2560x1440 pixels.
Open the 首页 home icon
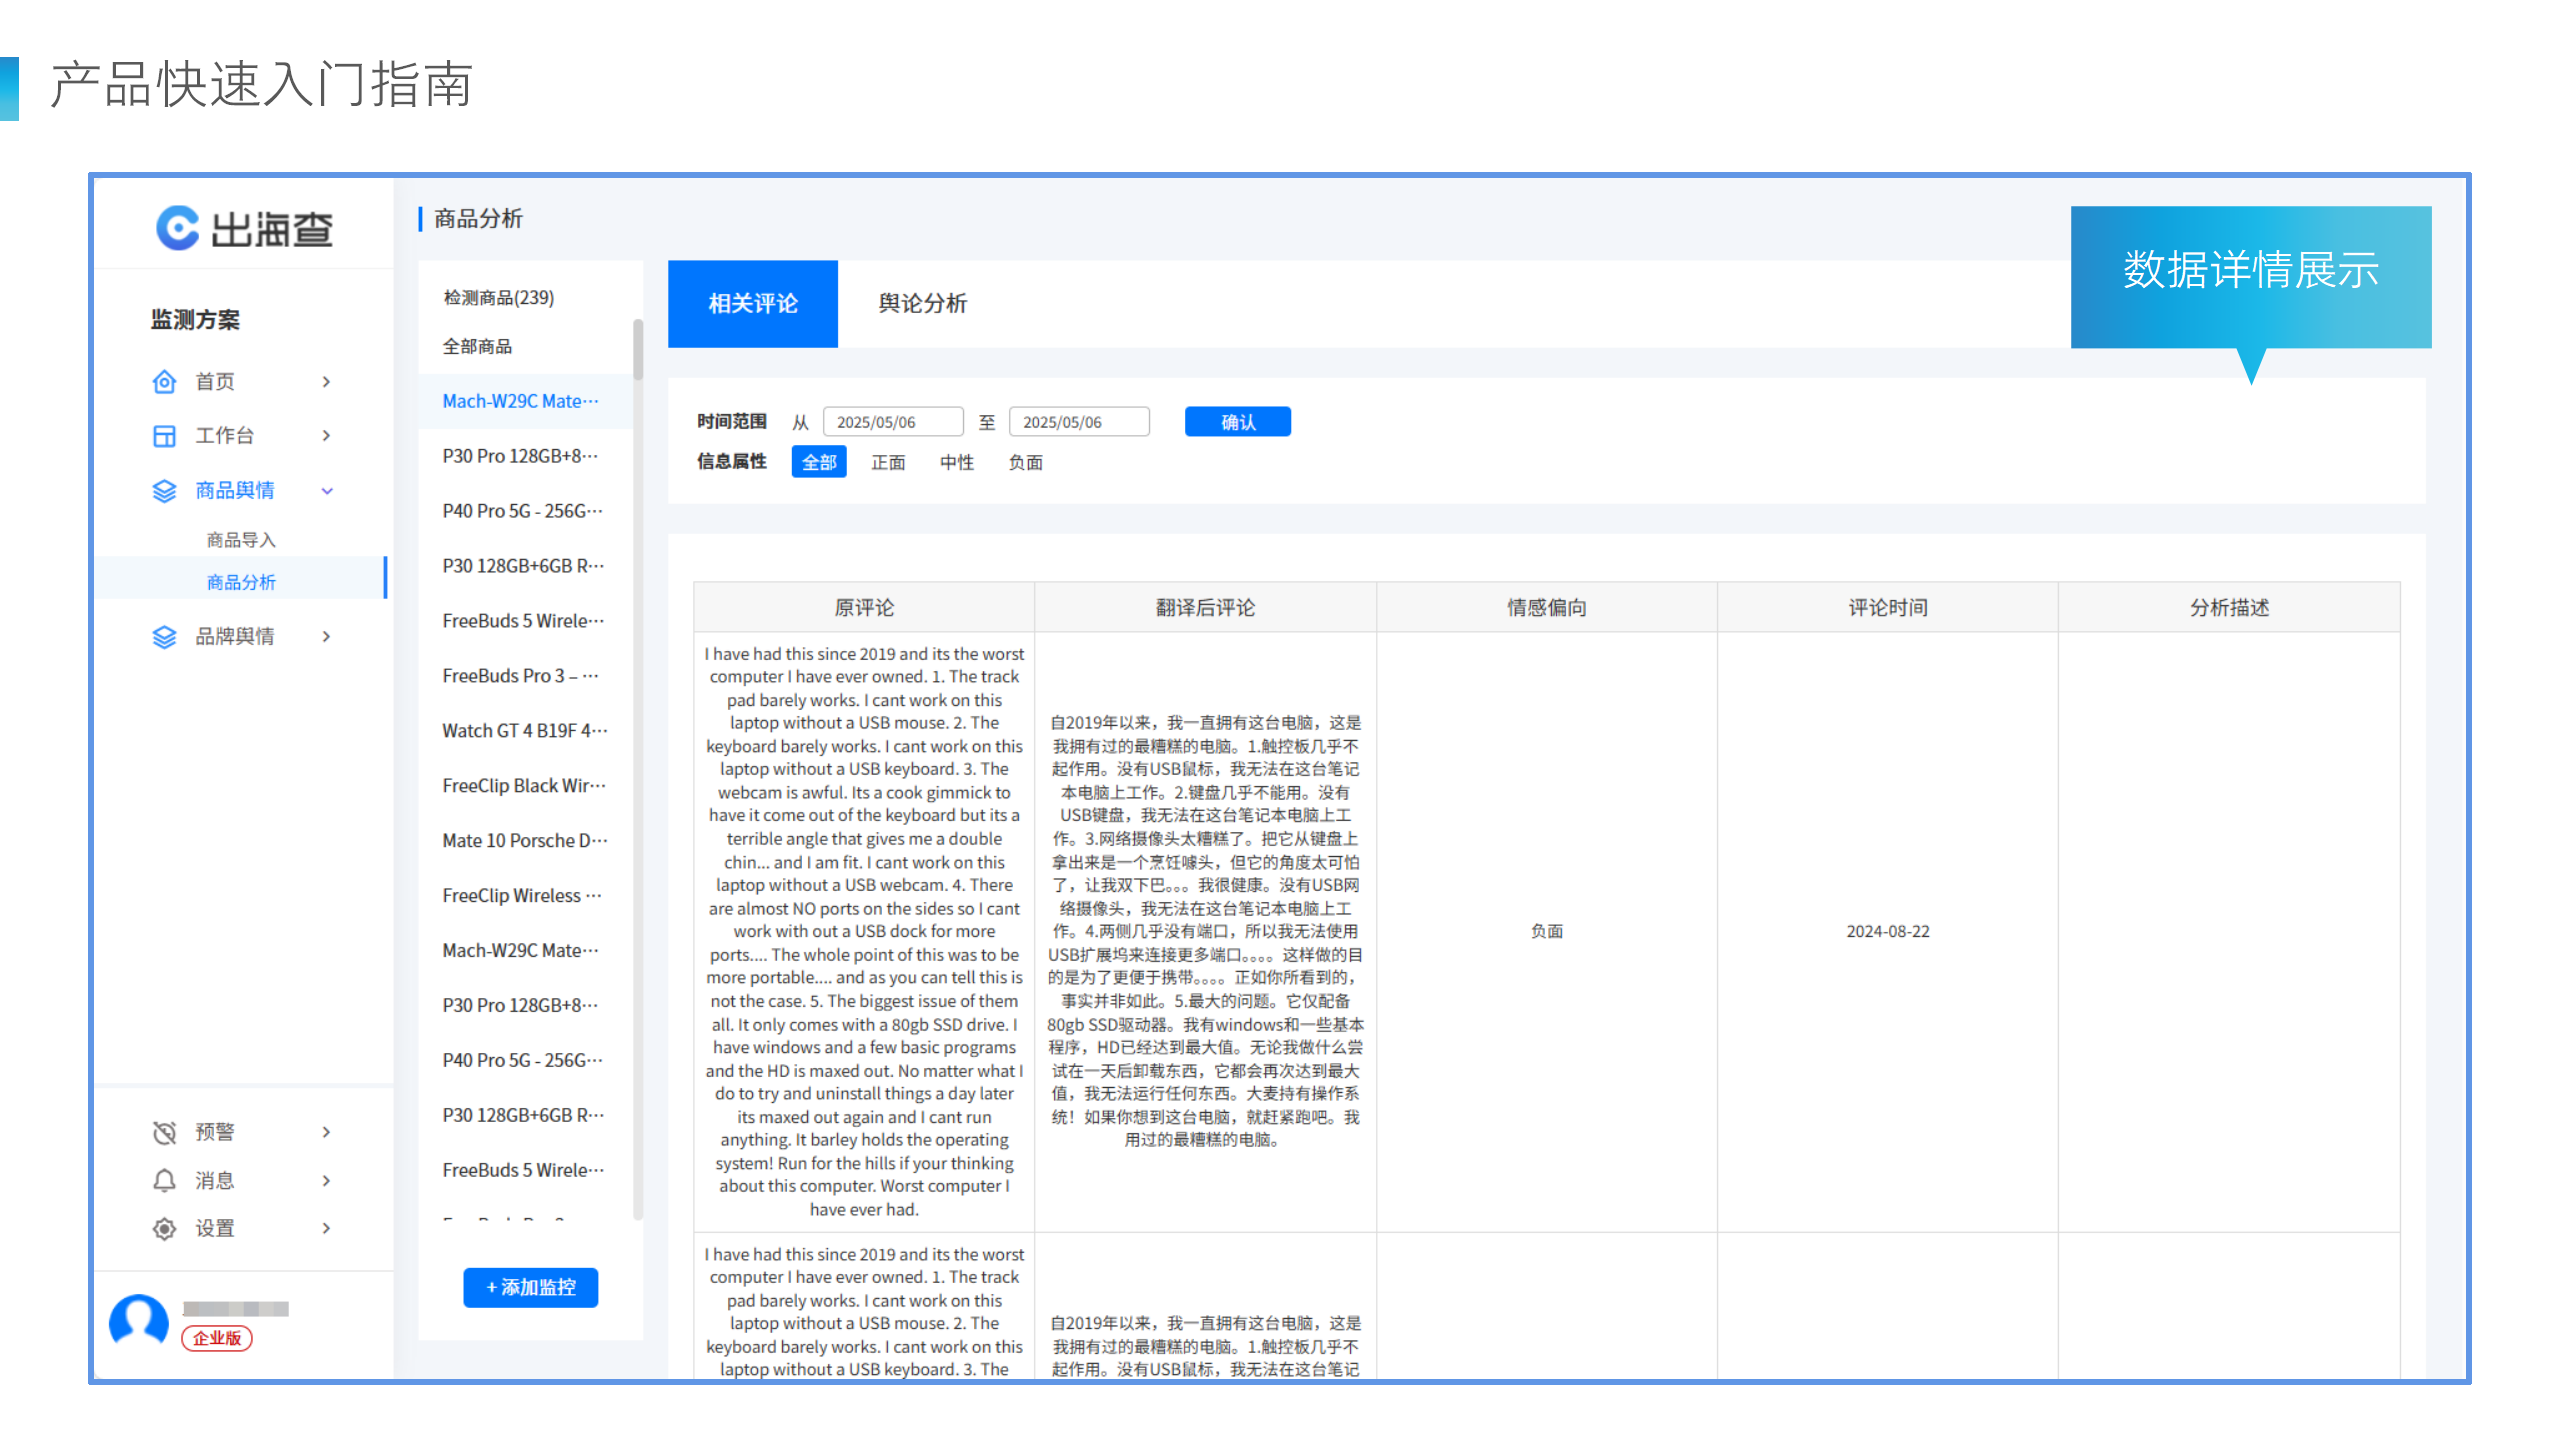tap(164, 381)
